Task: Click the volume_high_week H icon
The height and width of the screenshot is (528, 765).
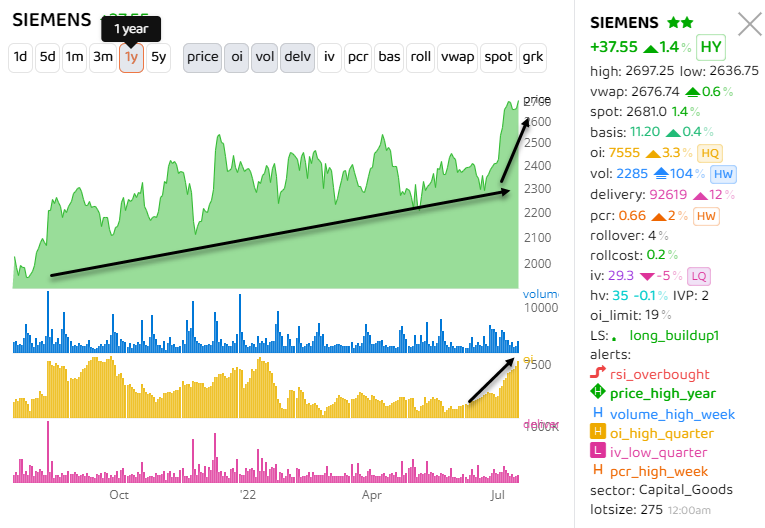Action: [598, 412]
